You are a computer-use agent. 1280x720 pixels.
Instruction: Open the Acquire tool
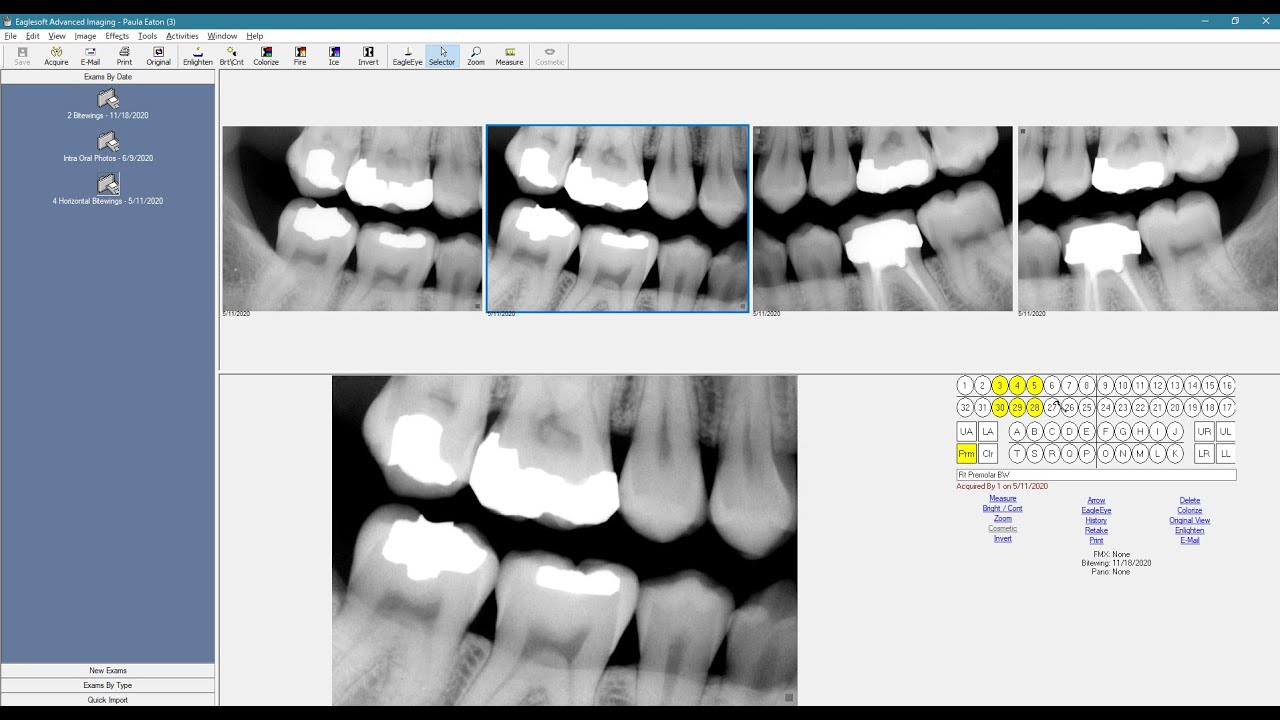56,56
